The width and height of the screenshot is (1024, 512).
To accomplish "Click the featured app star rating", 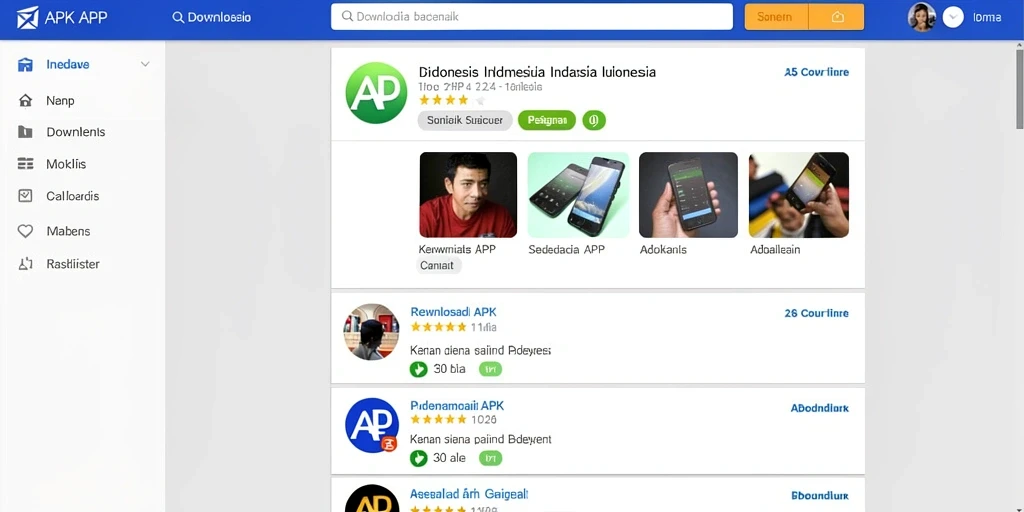I will (452, 100).
